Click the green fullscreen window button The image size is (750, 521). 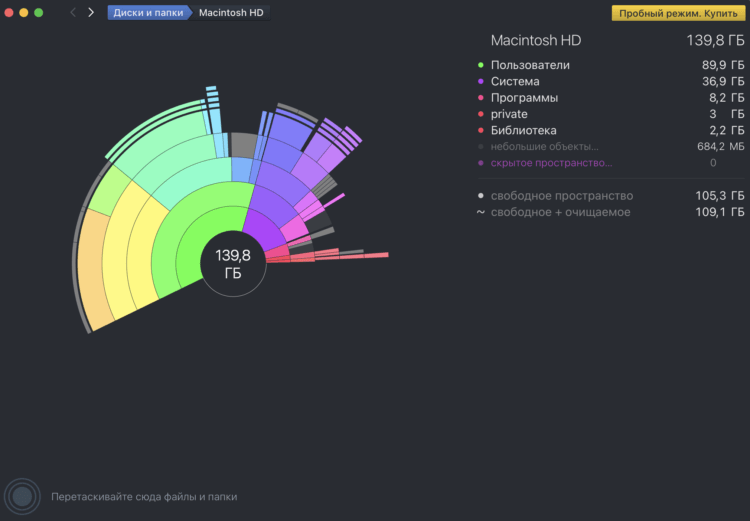coord(39,13)
